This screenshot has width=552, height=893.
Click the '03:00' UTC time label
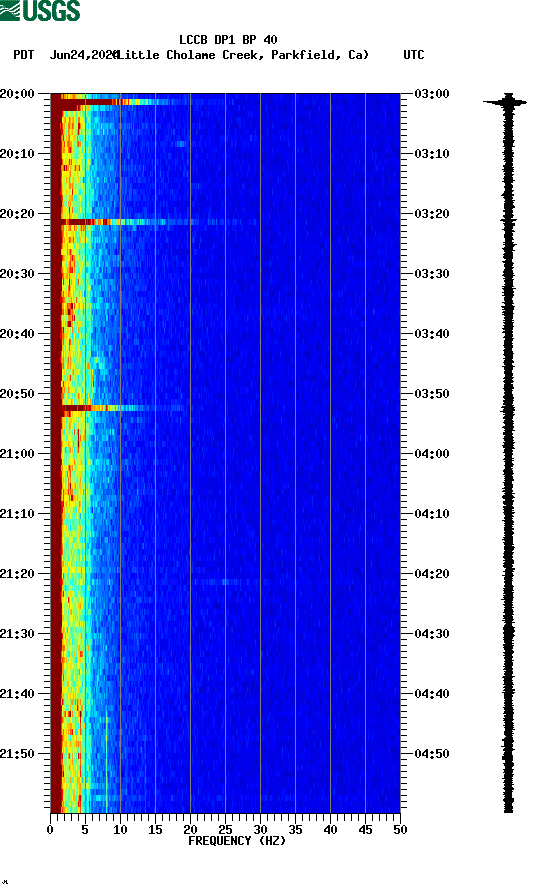point(432,93)
